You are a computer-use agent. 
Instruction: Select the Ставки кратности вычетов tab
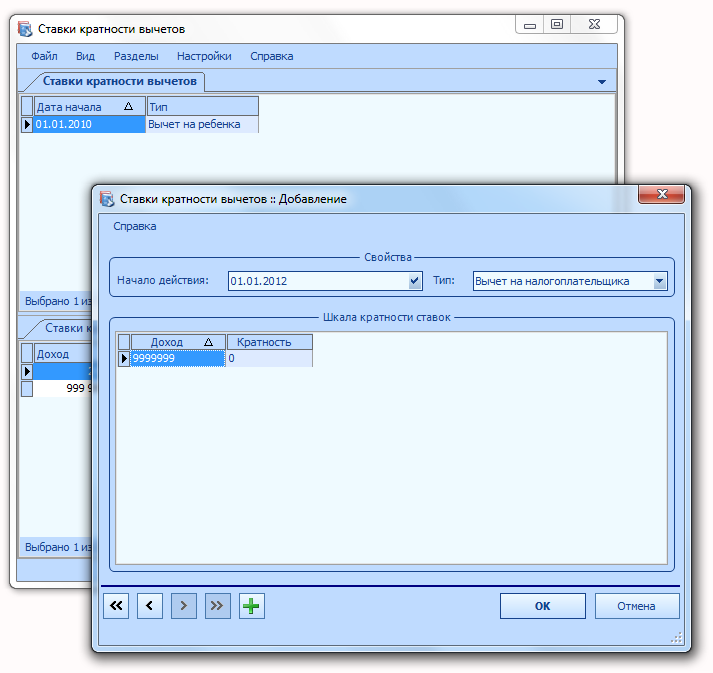pyautogui.click(x=120, y=81)
